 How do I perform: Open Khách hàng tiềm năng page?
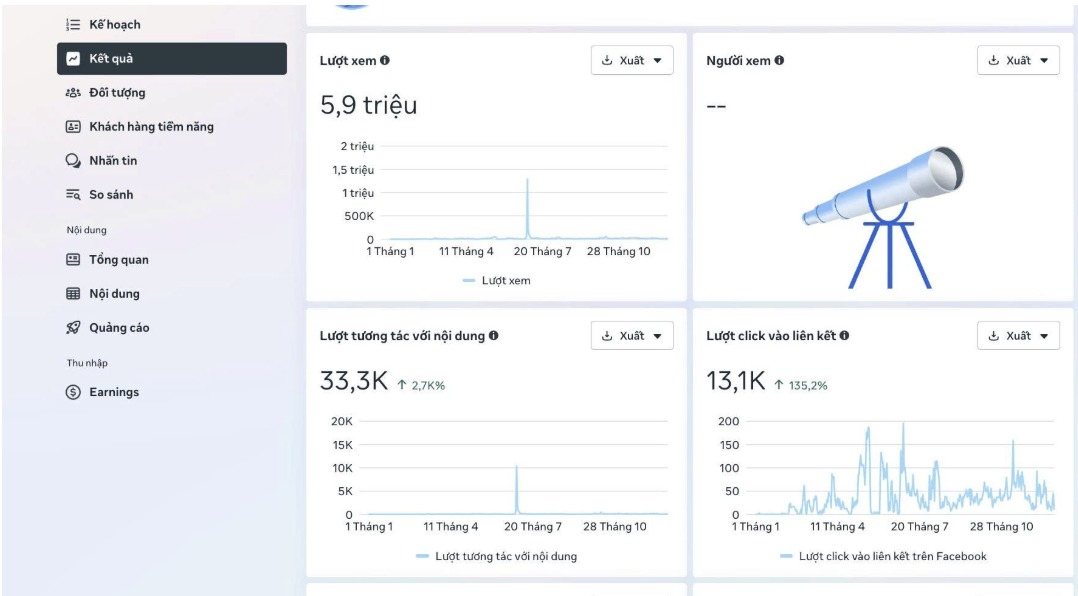[172, 126]
